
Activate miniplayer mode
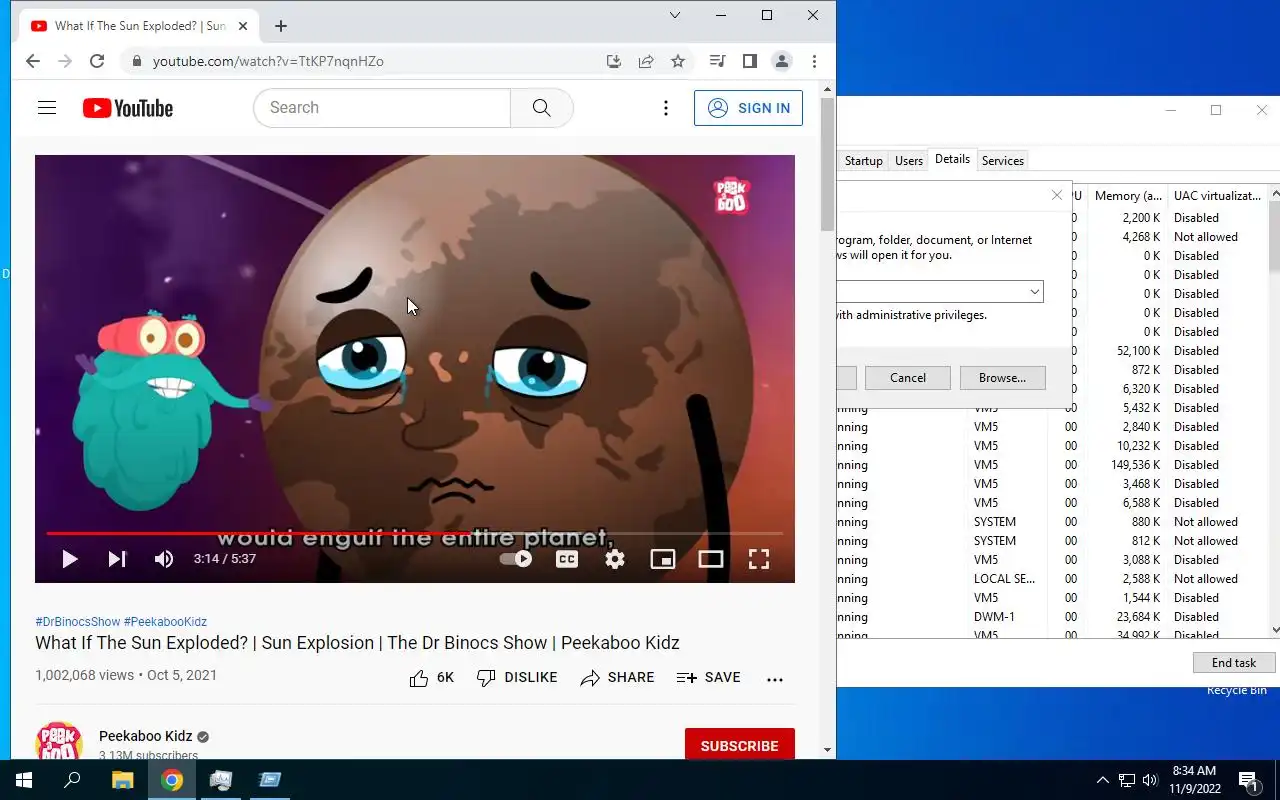(x=663, y=559)
